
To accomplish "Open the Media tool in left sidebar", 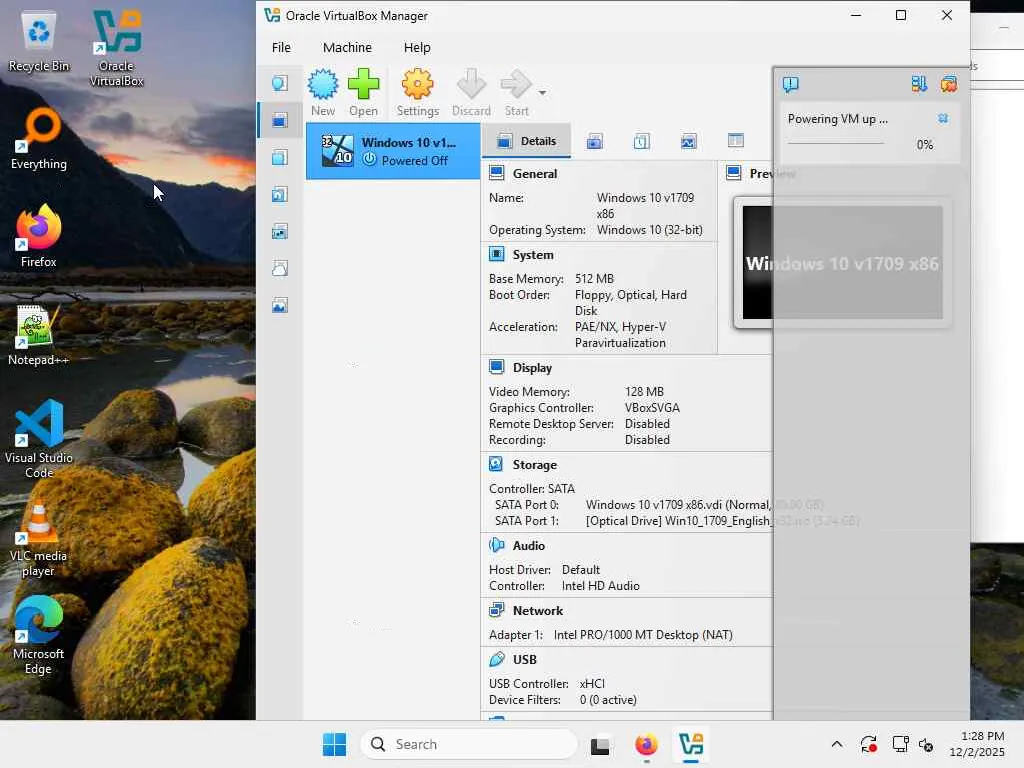I will [x=280, y=194].
